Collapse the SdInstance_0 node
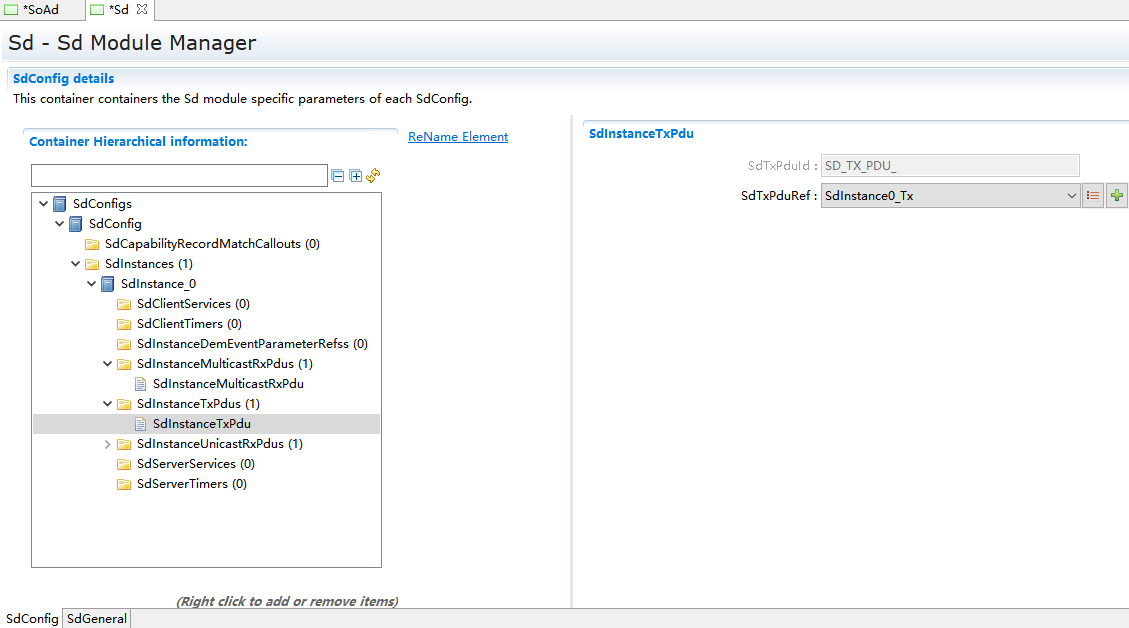The image size is (1129, 628). 92,284
